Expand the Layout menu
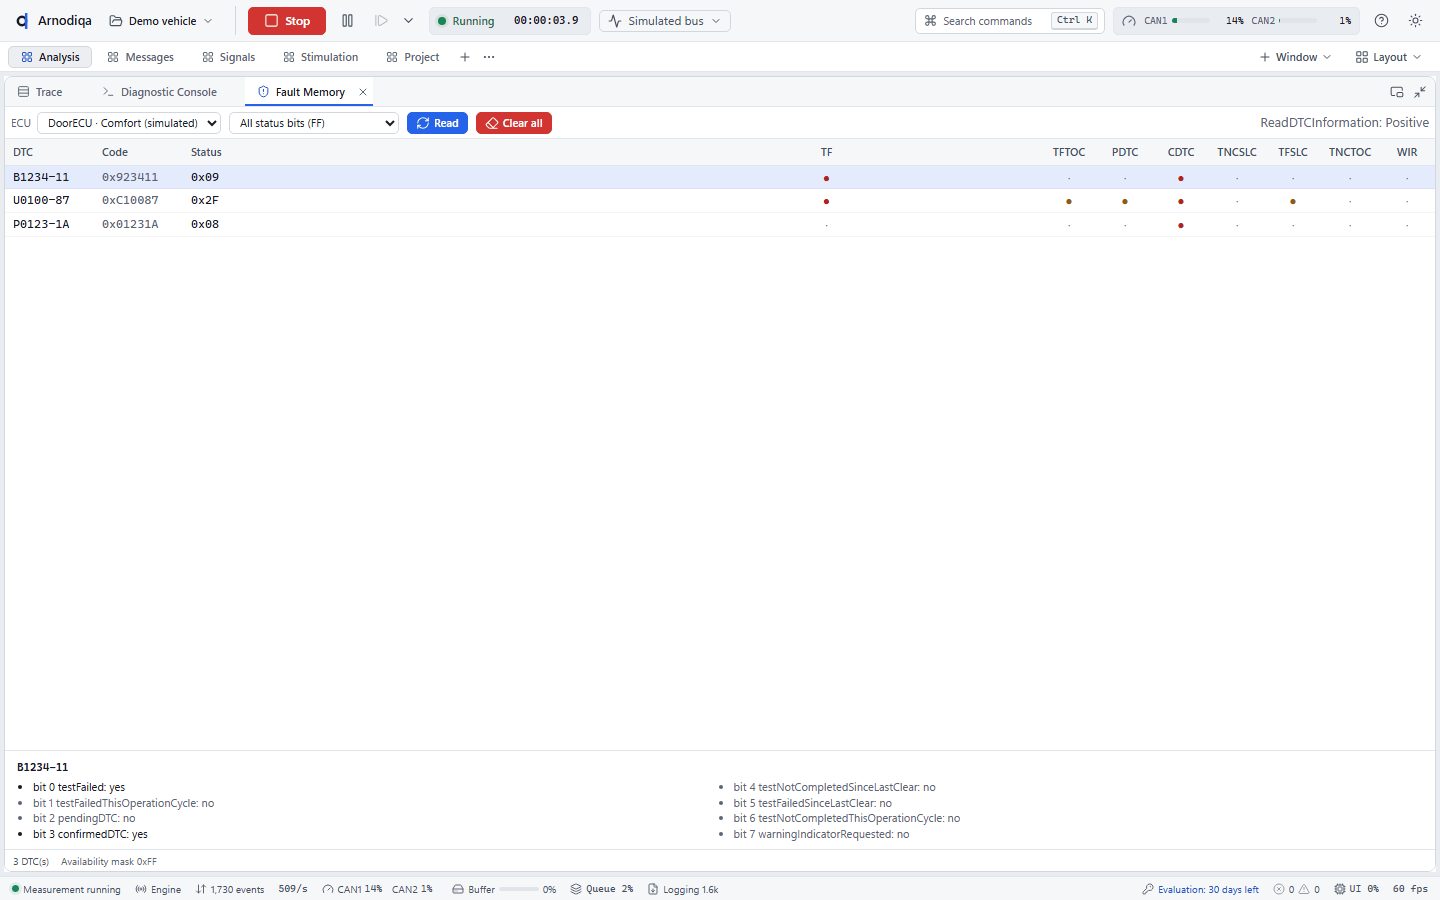Screen dimensions: 1440x900 [1388, 57]
